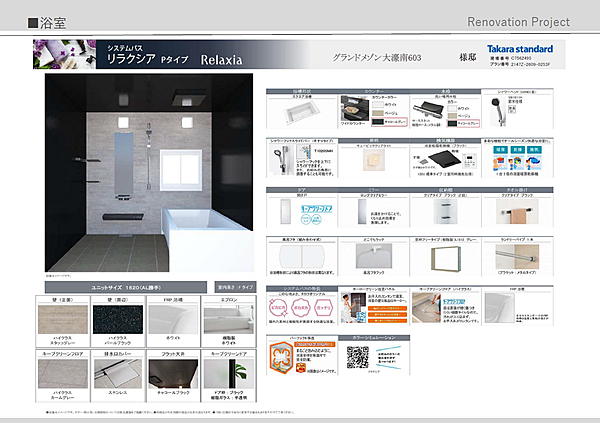This screenshot has width=600, height=423.
Task: Click the グランドメゾン大濠南603 property name
Action: click(x=377, y=58)
